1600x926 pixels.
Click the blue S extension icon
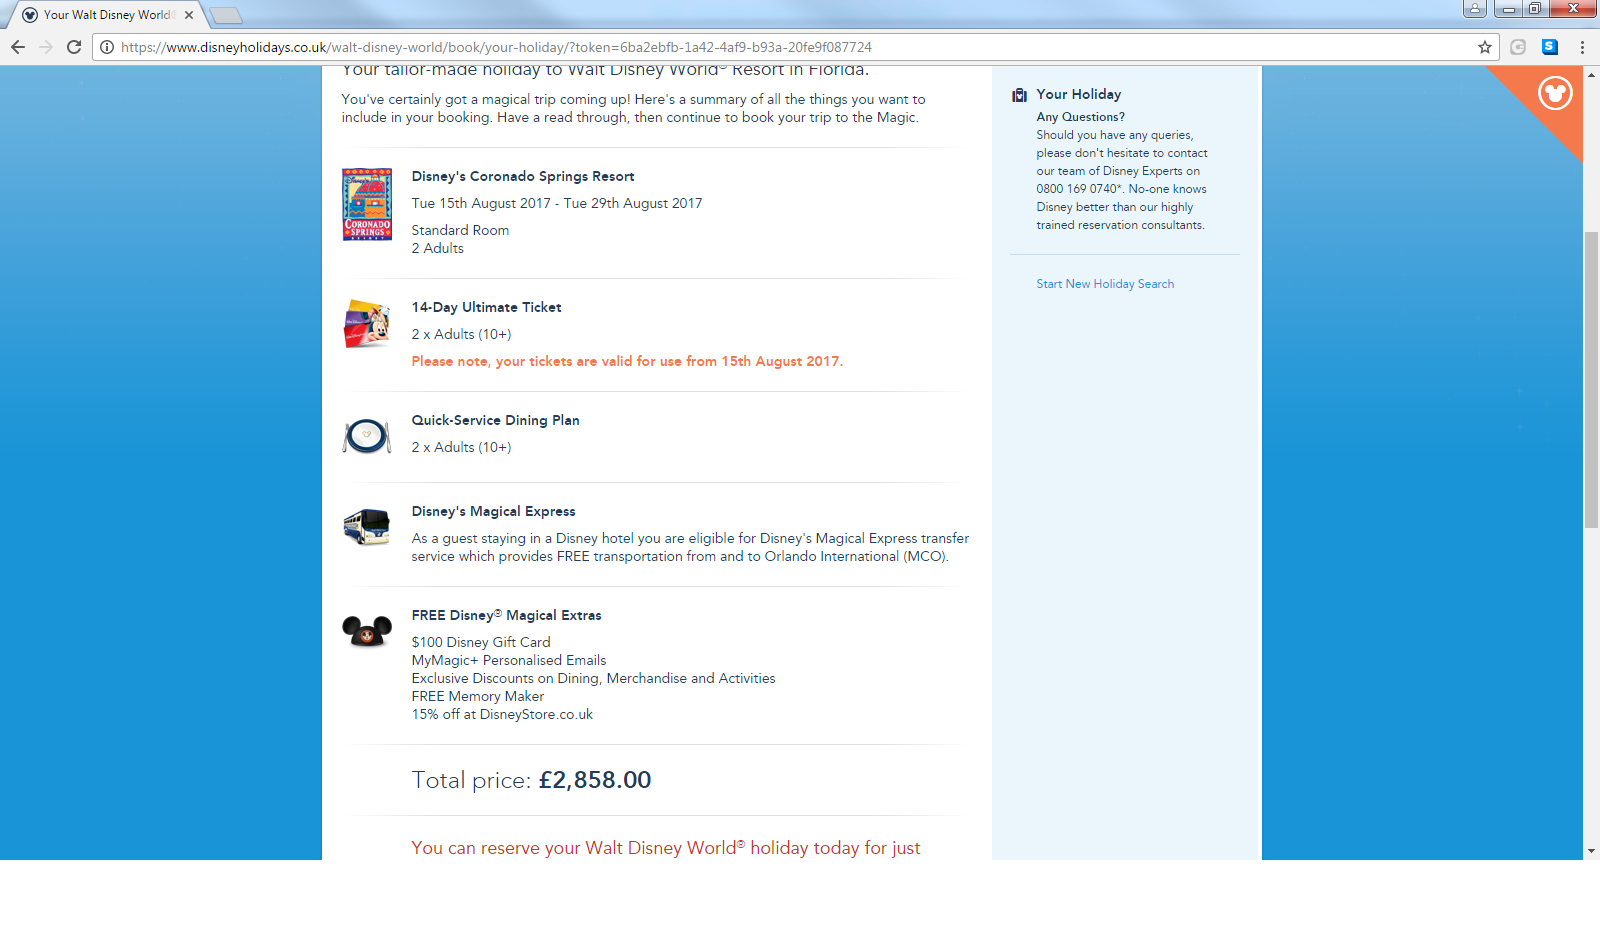coord(1550,47)
